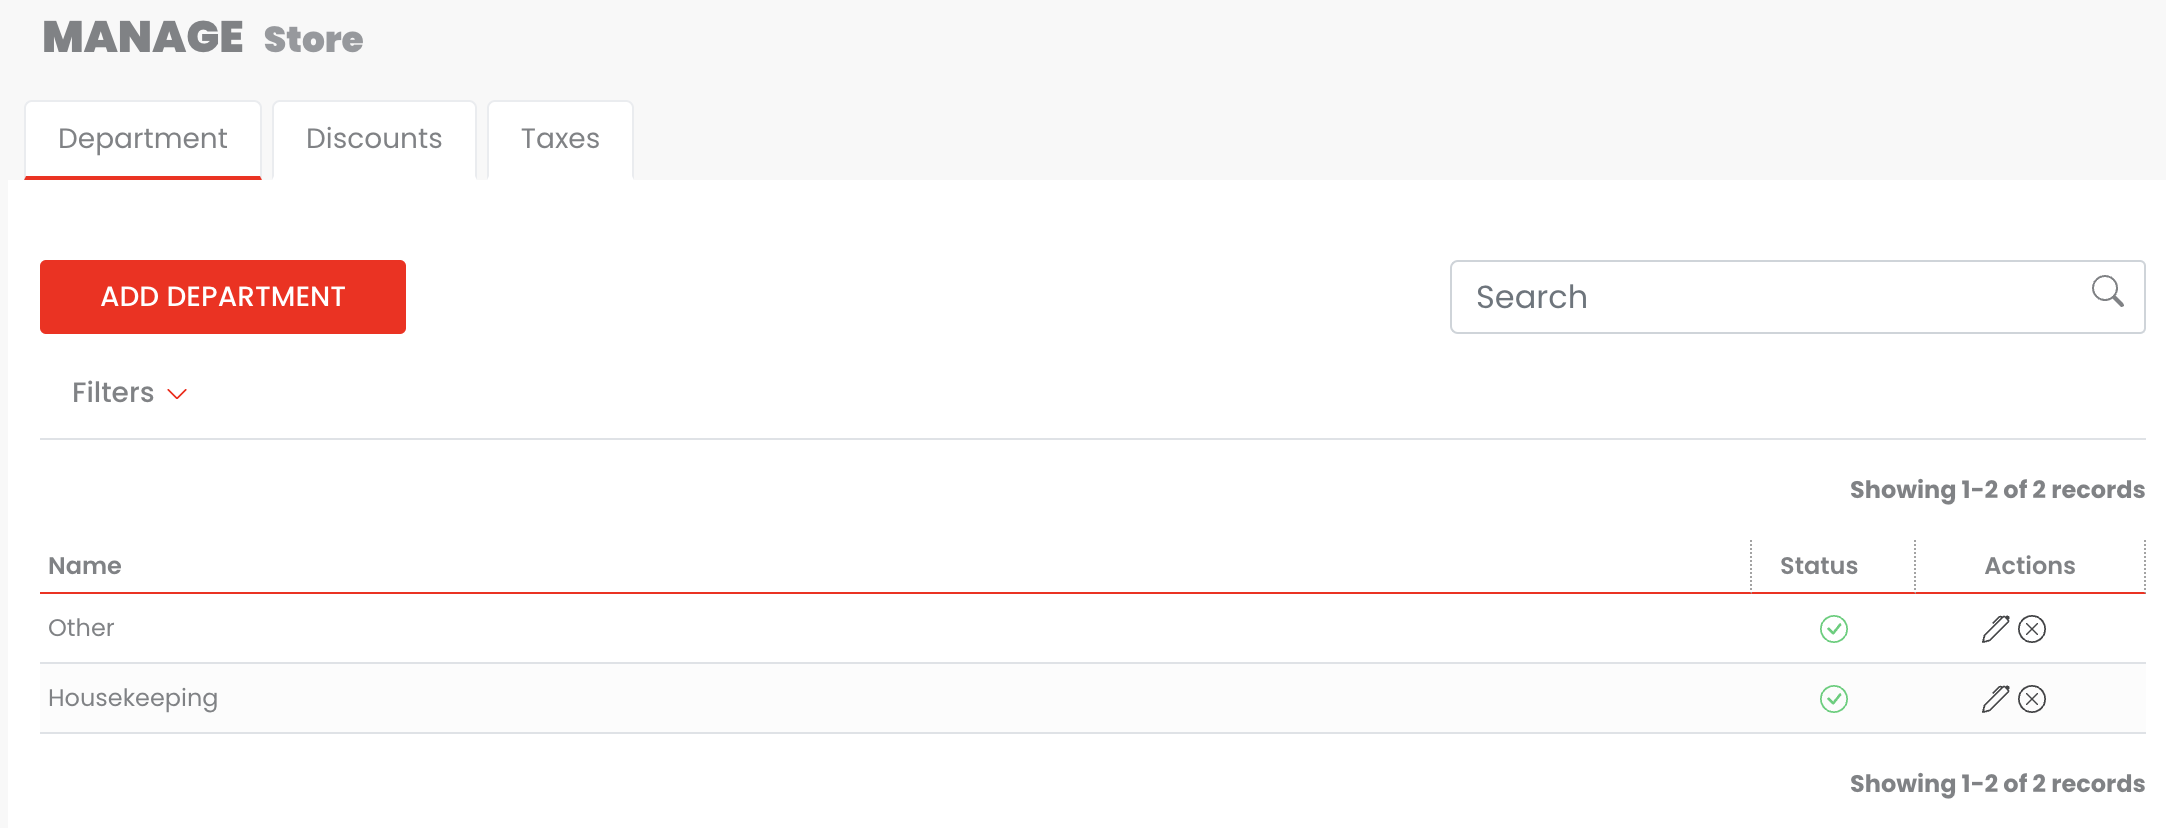Edit the Other department with pencil icon
The image size is (2166, 828).
[1995, 629]
